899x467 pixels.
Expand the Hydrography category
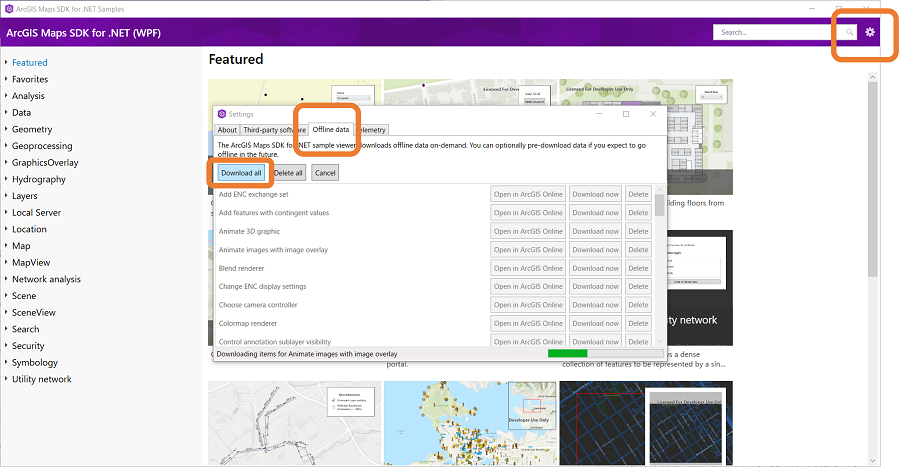click(6, 179)
